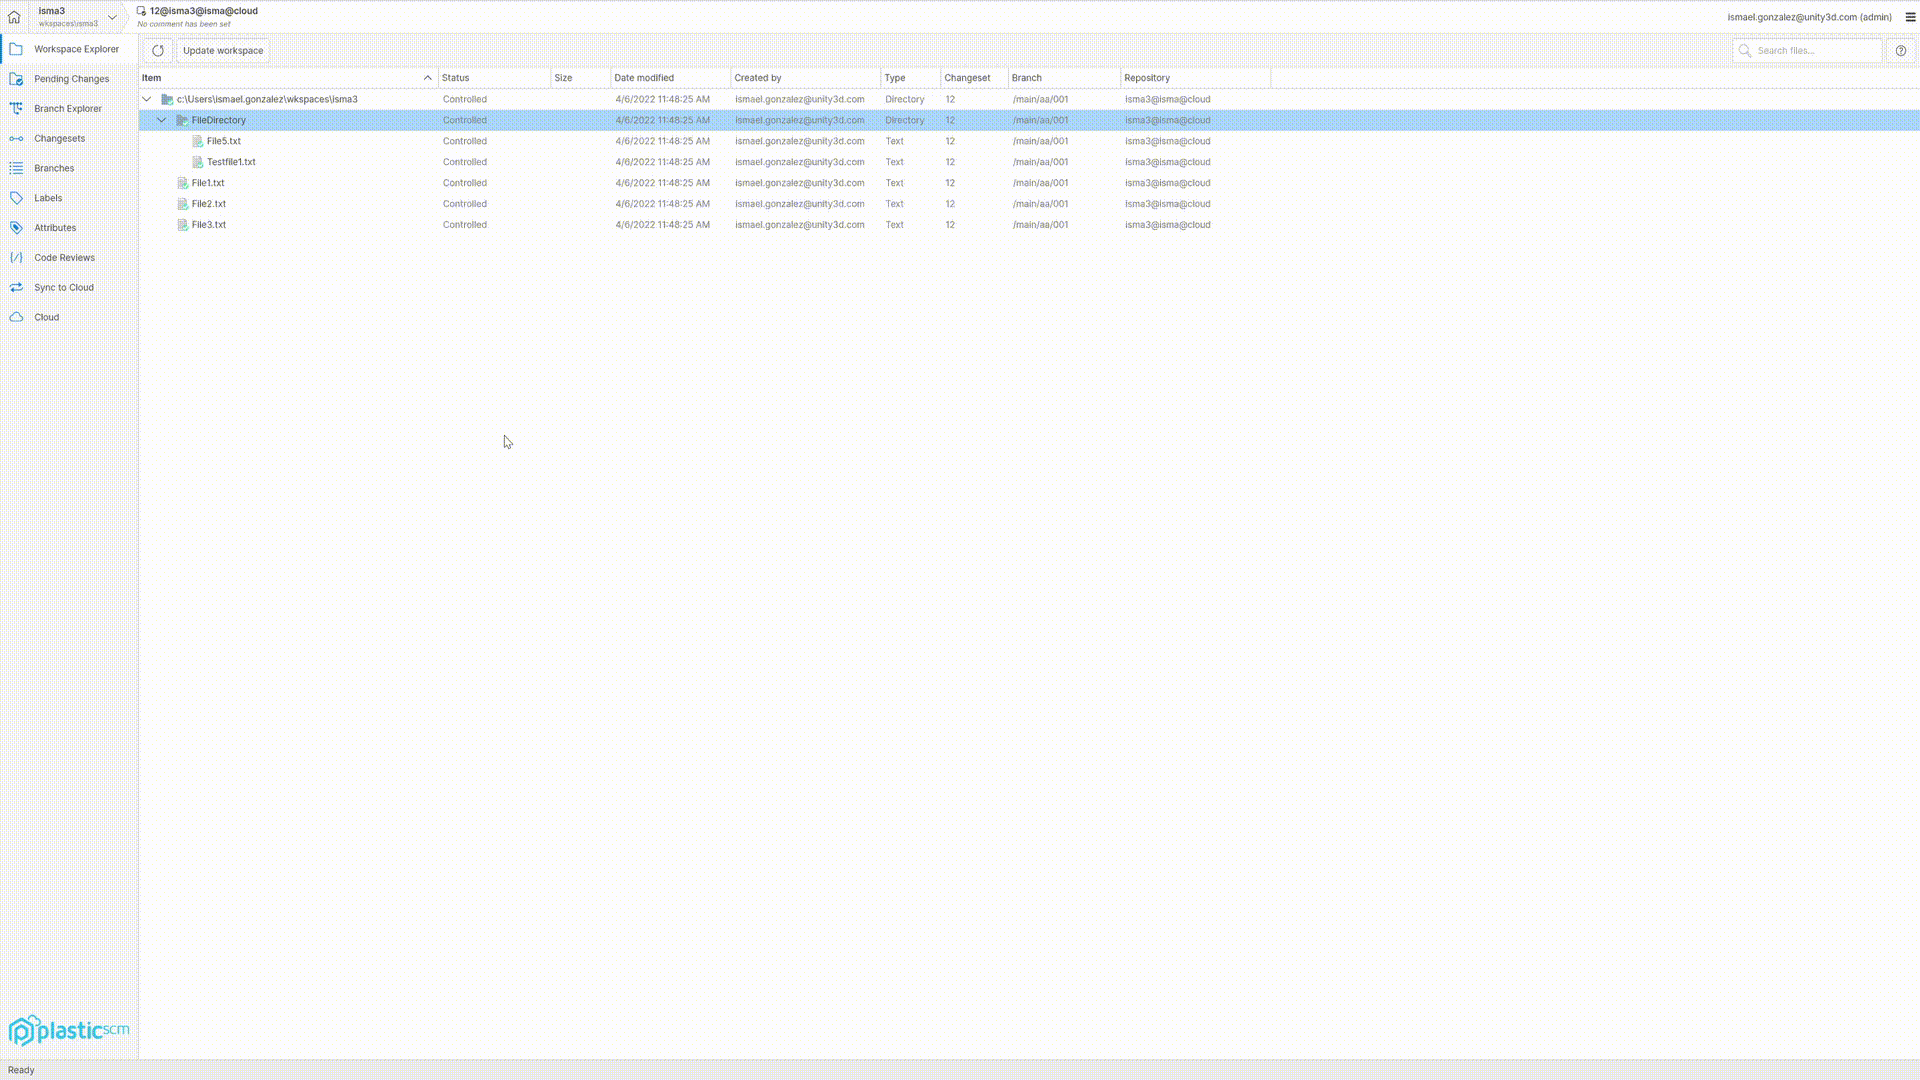Open the Changesets view
This screenshot has height=1080, width=1920.
coord(60,138)
